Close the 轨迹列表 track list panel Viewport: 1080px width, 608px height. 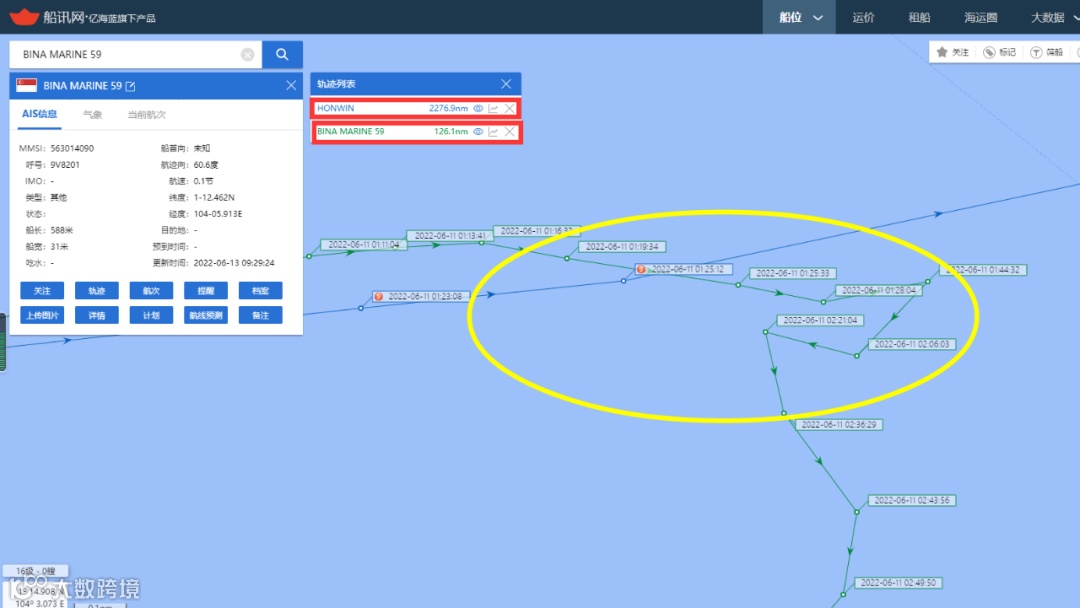pos(506,84)
